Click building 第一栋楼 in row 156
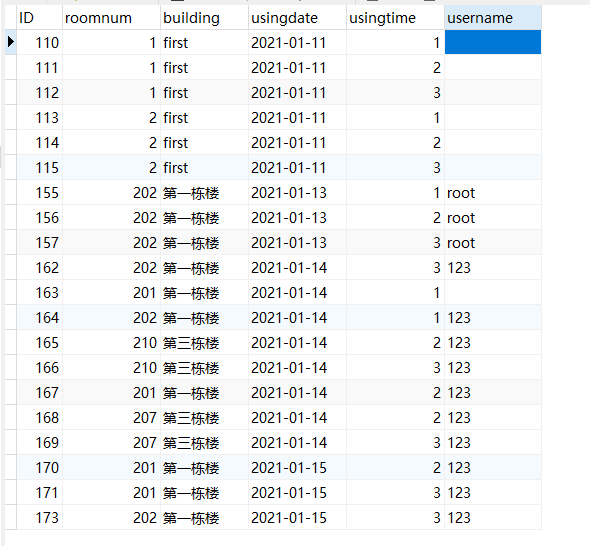590x546 pixels. point(204,217)
